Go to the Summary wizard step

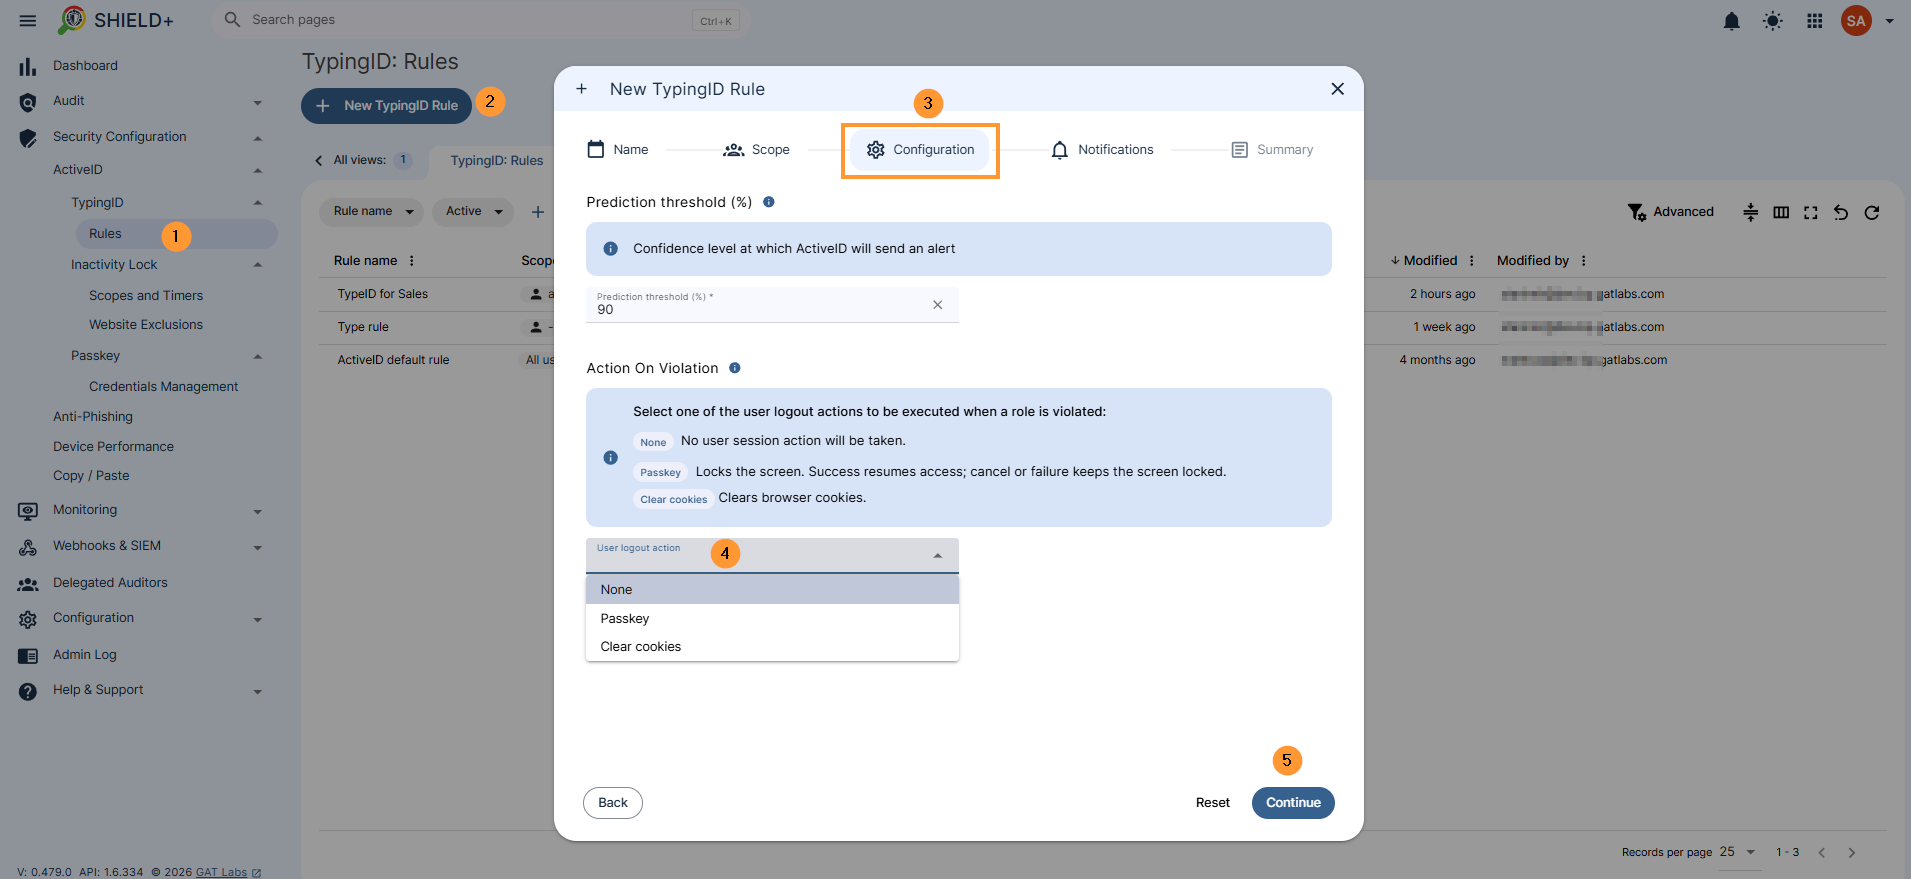pyautogui.click(x=1272, y=150)
